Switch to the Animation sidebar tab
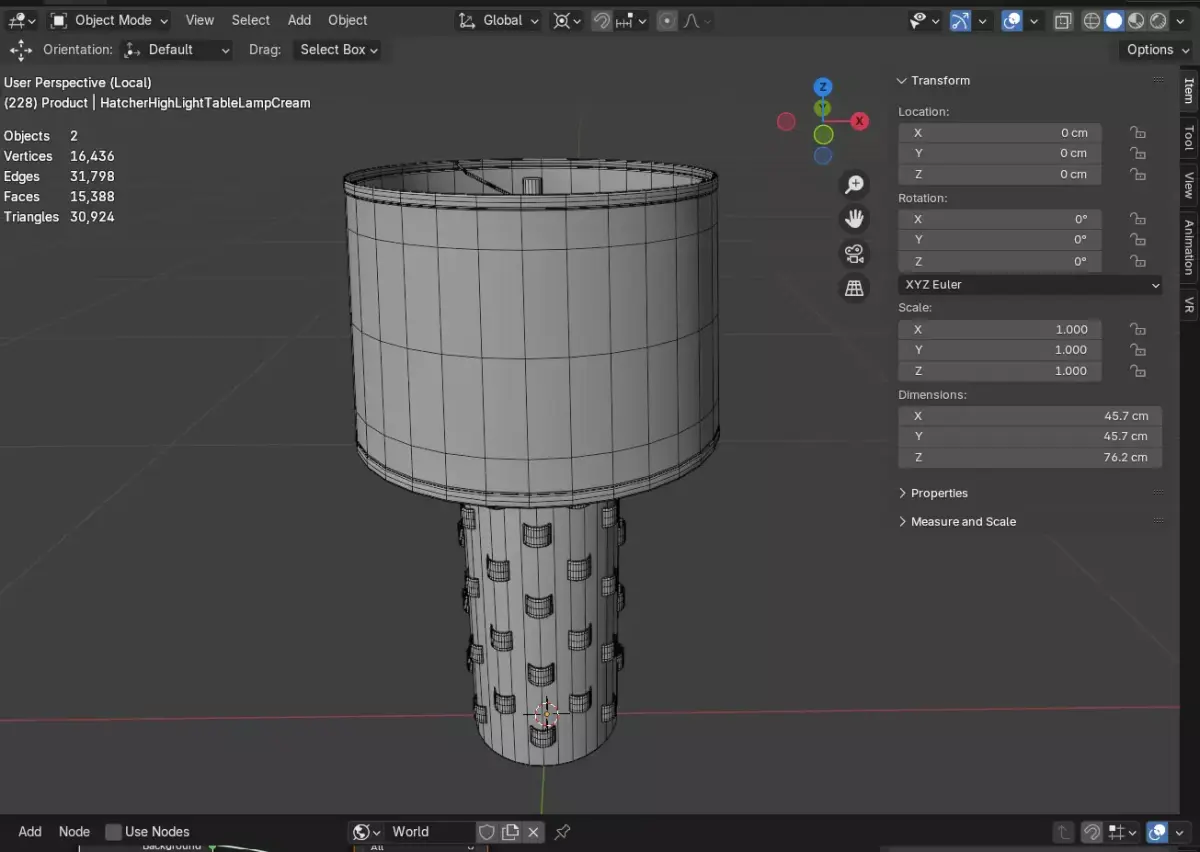The height and width of the screenshot is (852, 1200). [x=1189, y=247]
